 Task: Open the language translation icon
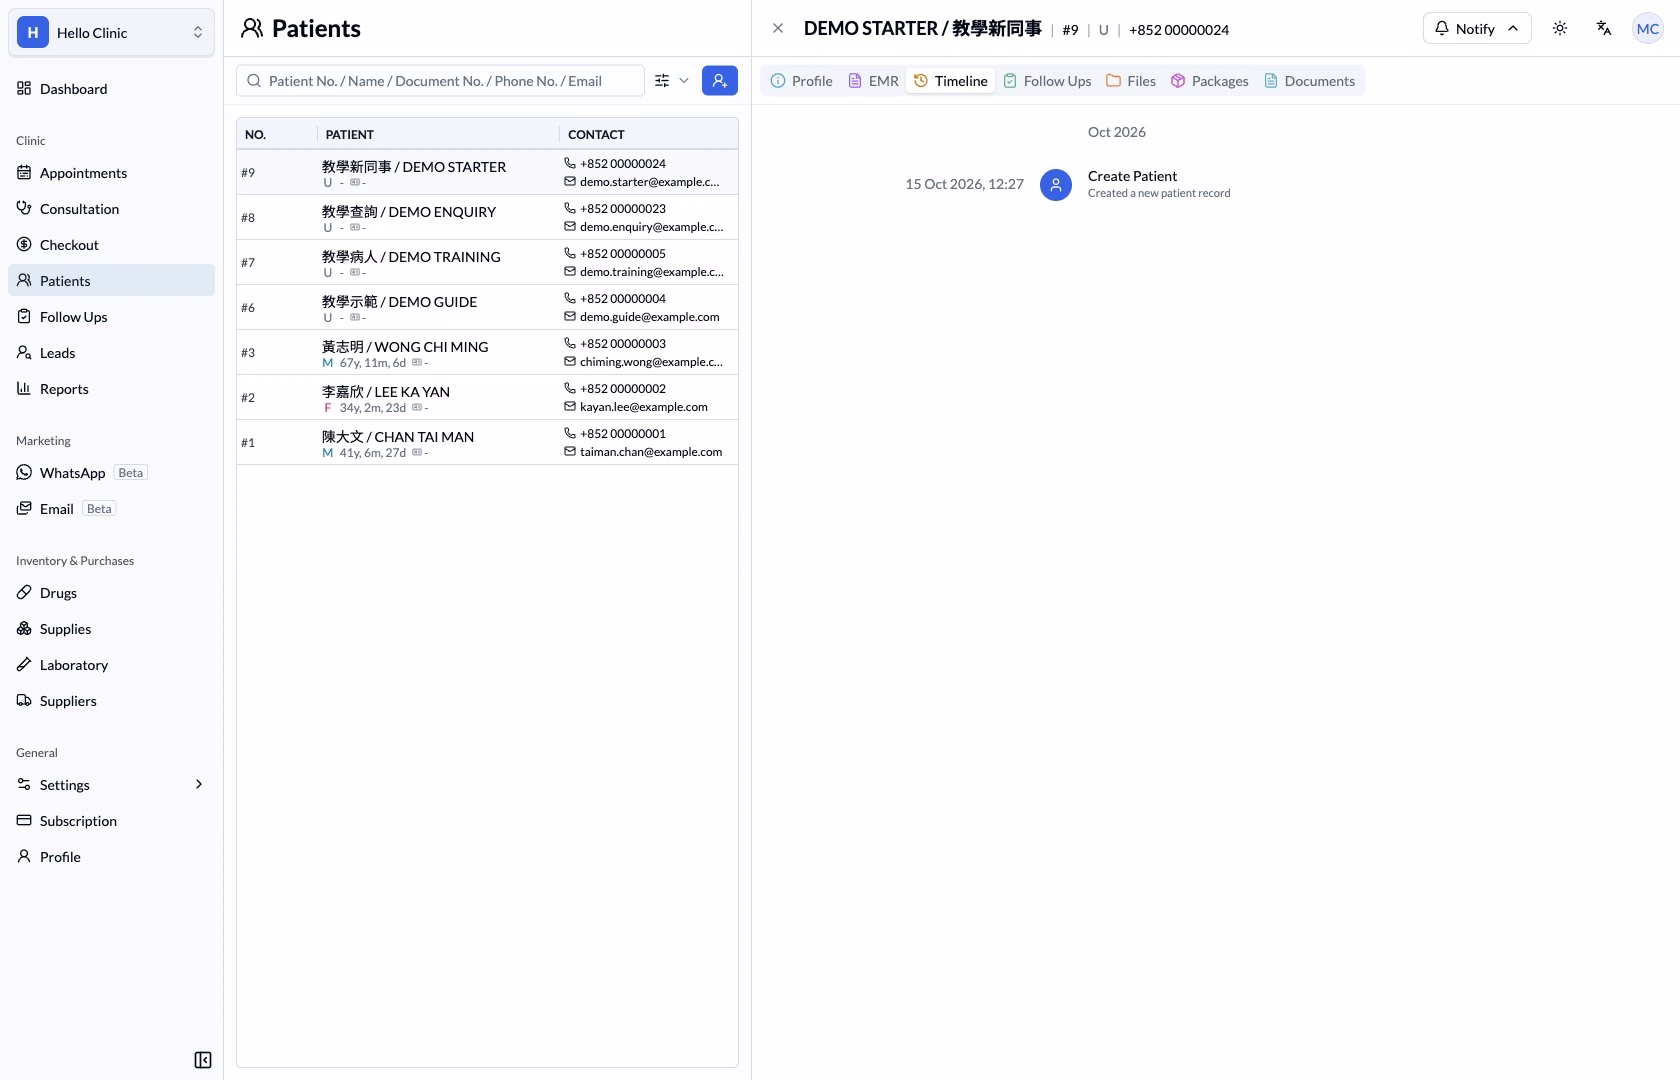(1603, 29)
